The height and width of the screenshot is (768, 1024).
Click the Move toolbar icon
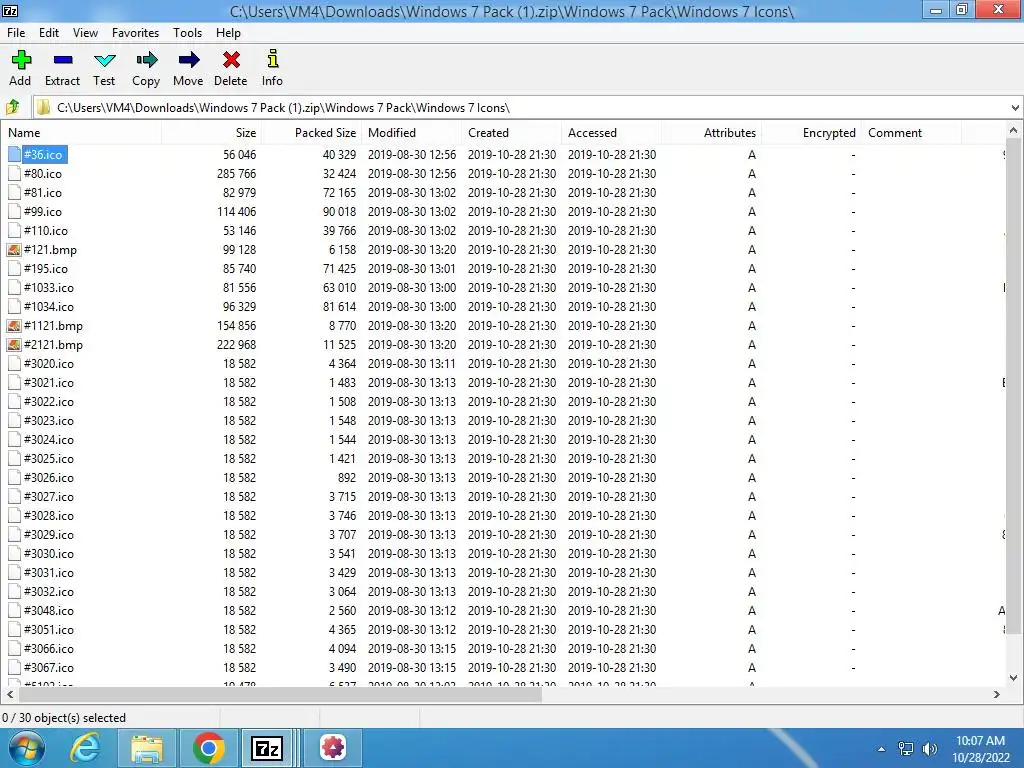click(x=189, y=60)
